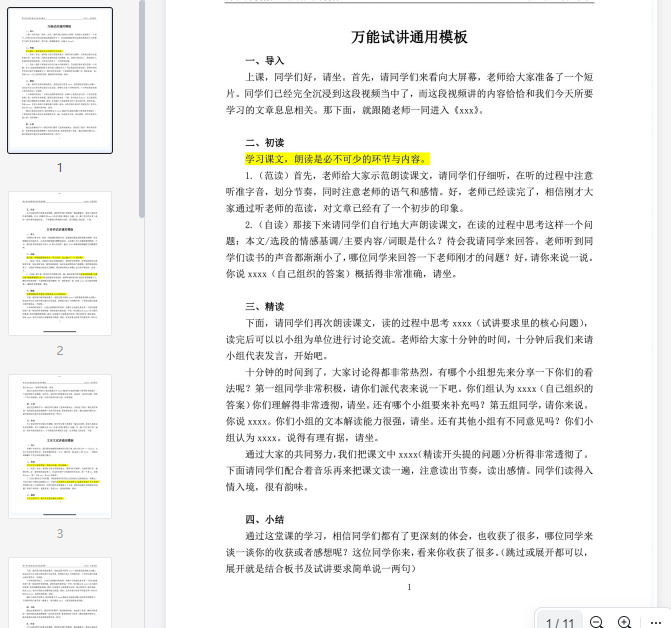The image size is (671, 628).
Task: Click the line starting 下面，请同学们再次朗读课文
Action: click(x=419, y=323)
